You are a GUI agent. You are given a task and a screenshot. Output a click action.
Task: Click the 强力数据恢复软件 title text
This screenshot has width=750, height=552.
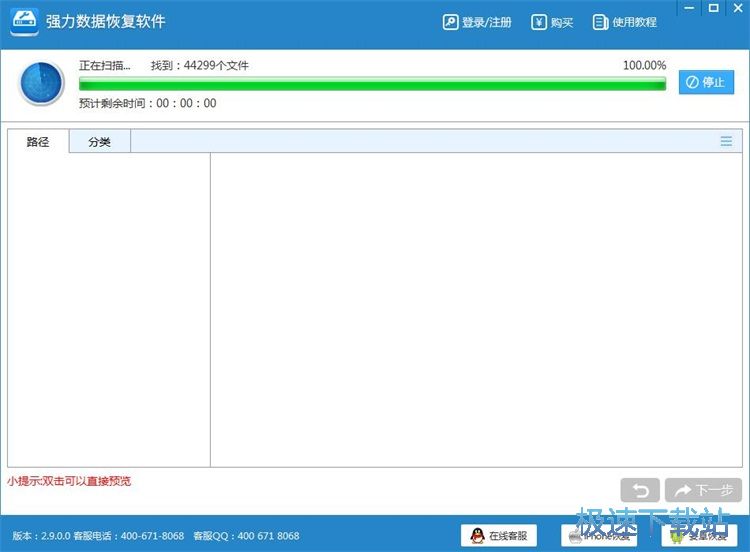[x=106, y=22]
